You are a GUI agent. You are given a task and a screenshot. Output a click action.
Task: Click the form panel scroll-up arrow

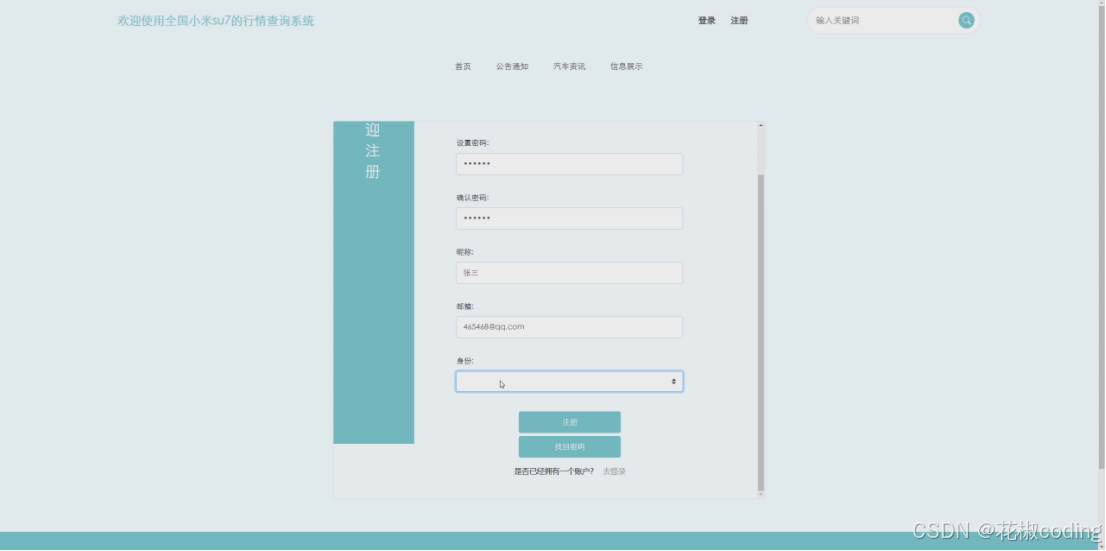760,125
